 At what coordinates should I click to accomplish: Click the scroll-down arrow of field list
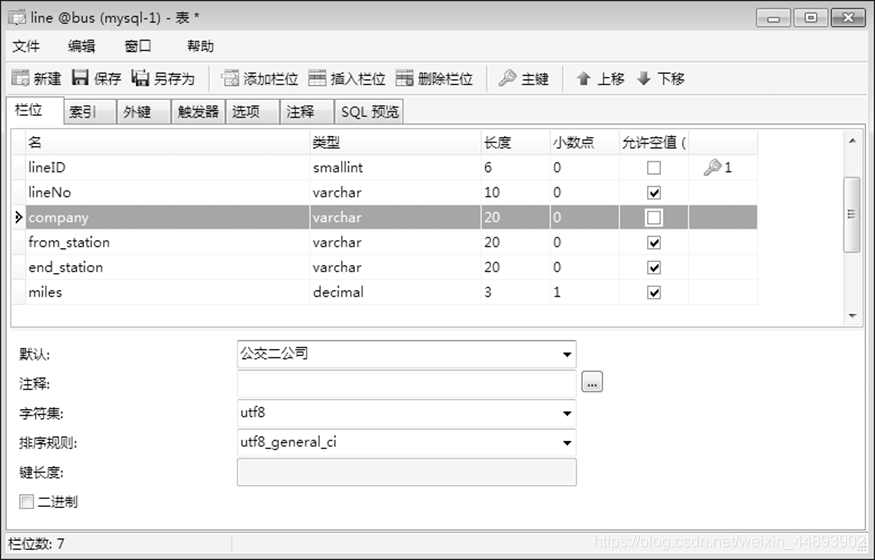(x=852, y=316)
